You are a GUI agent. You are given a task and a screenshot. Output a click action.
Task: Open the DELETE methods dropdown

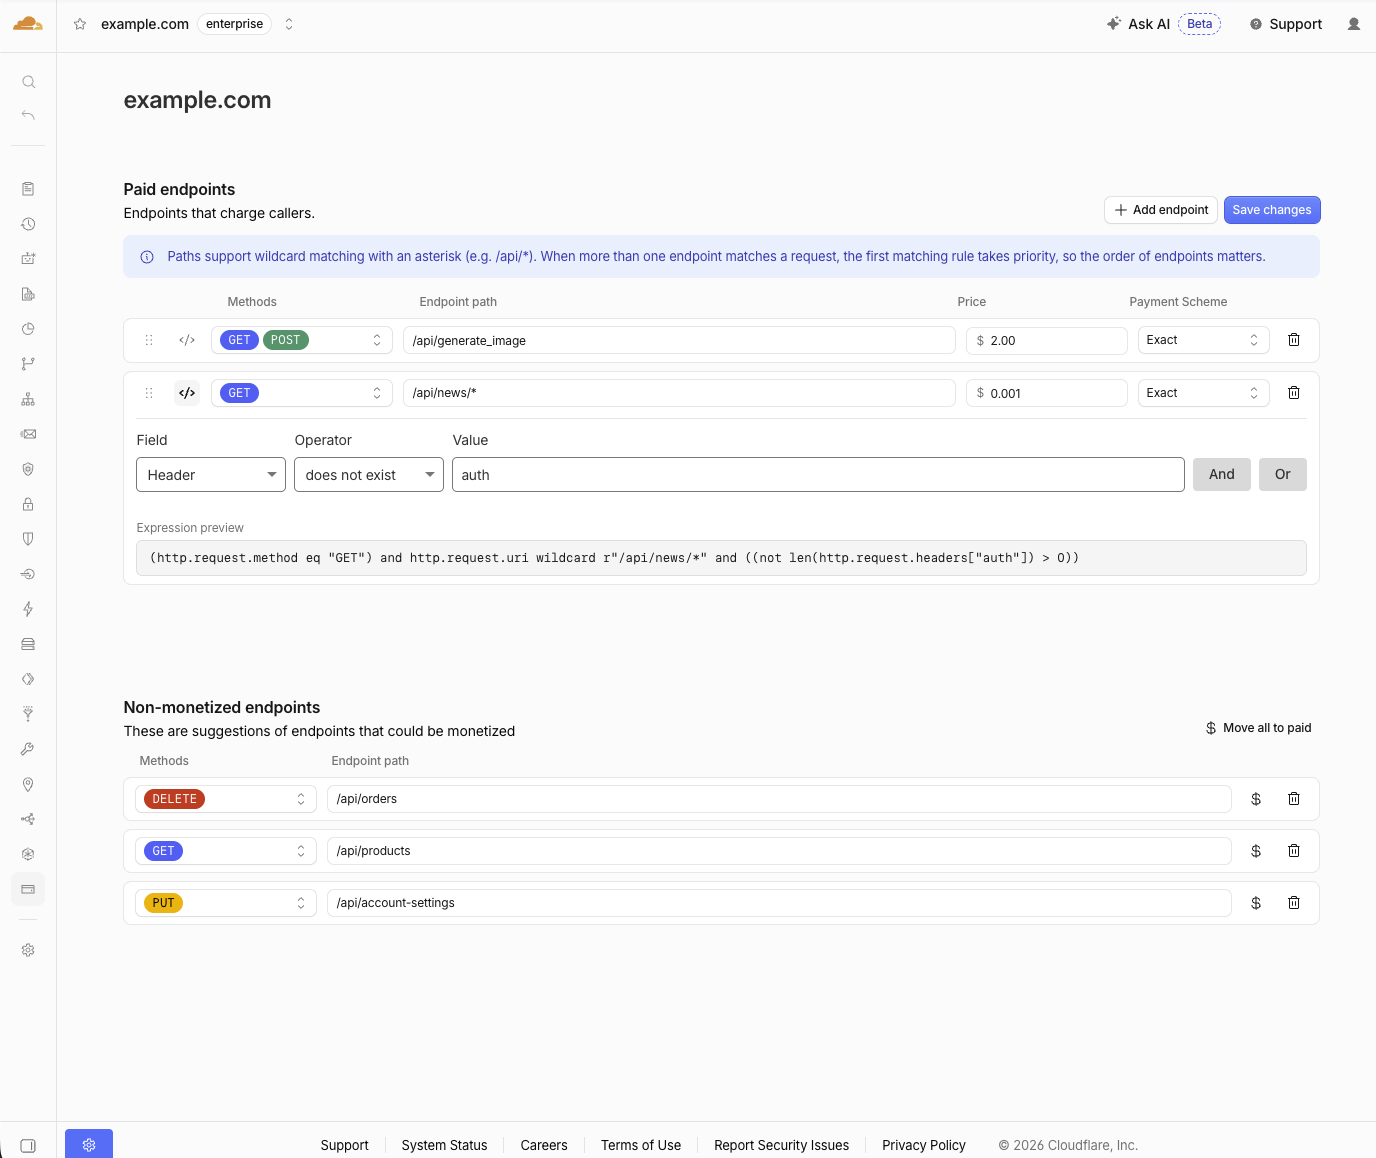(x=226, y=799)
